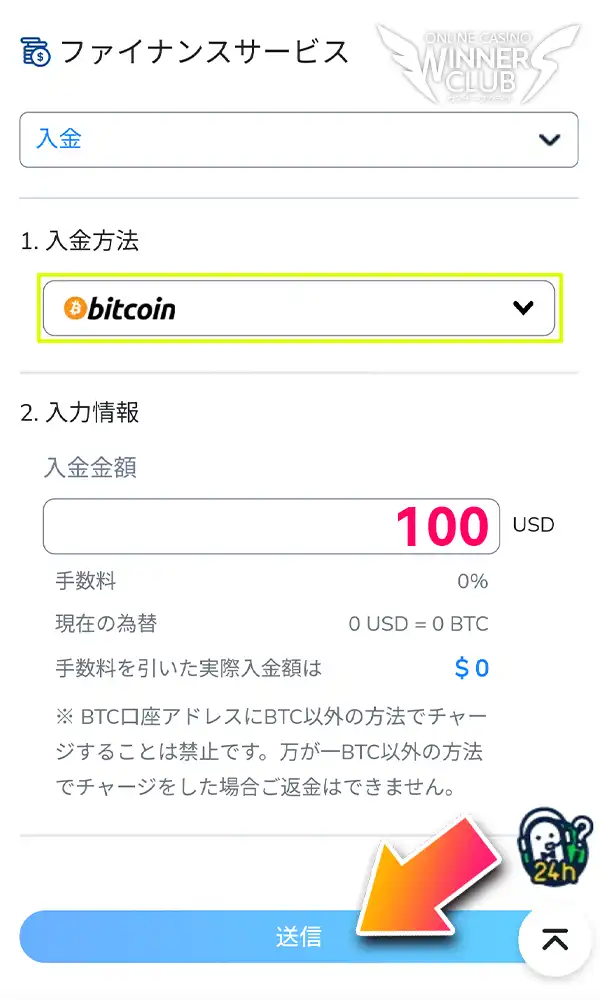Viewport: 600px width, 1000px height.
Task: Select the highlighted bitcoin method field
Action: [298, 308]
